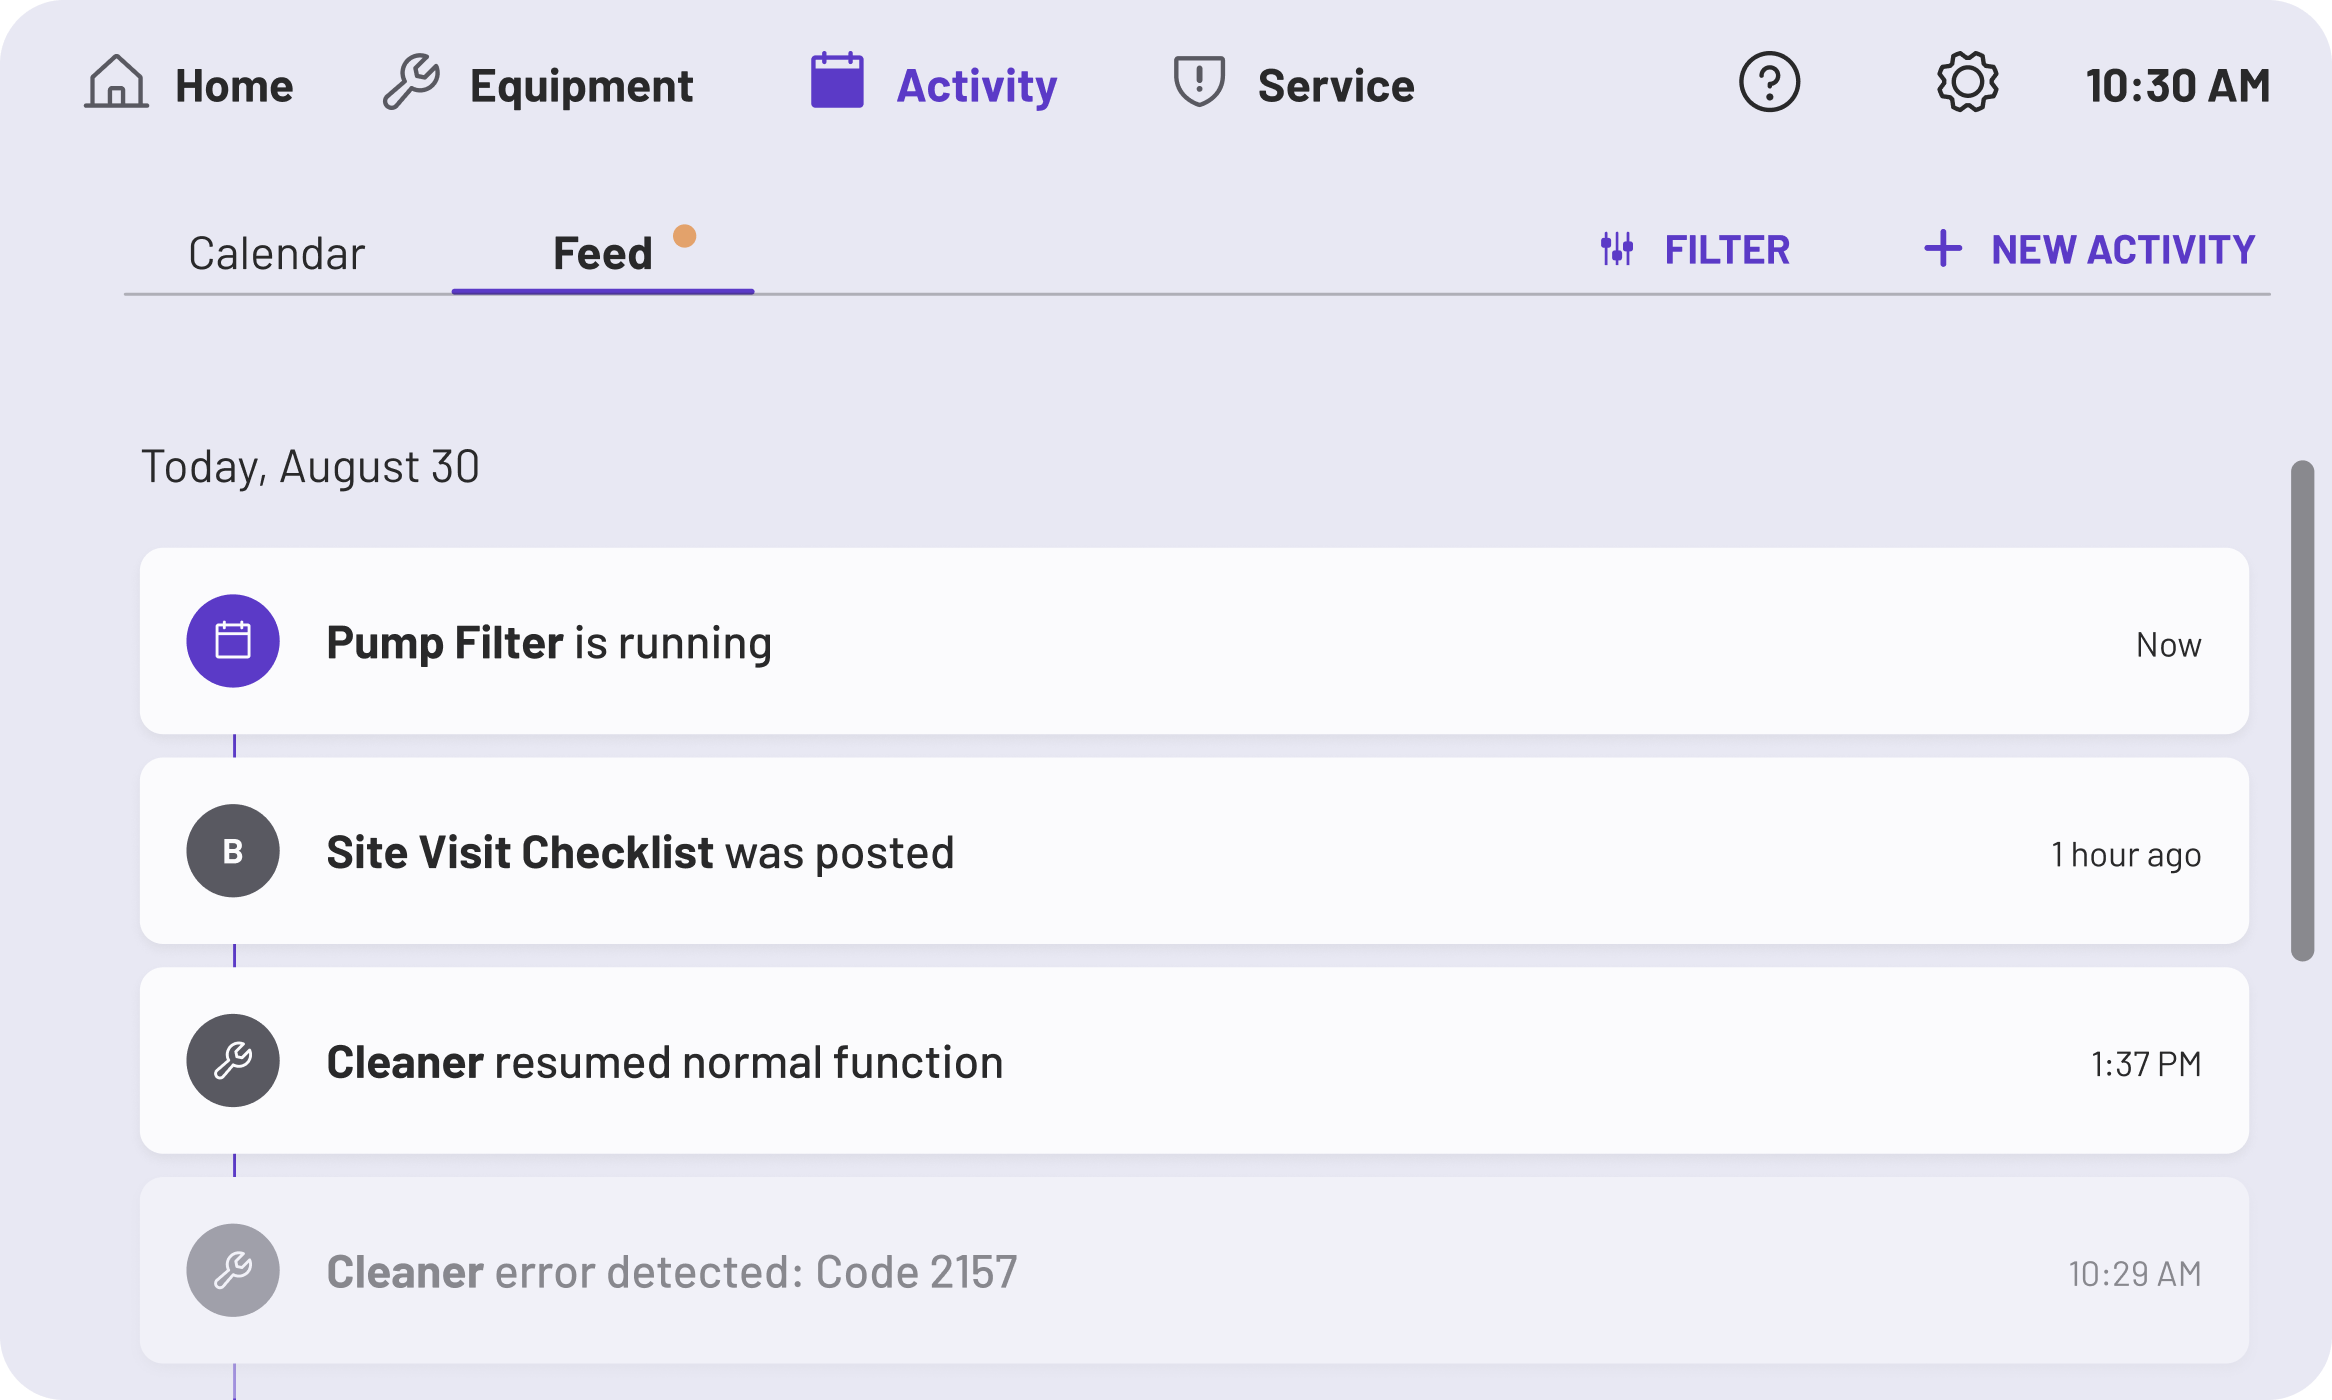This screenshot has height=1400, width=2332.
Task: Click the purple Activity calendar icon
Action: [837, 80]
